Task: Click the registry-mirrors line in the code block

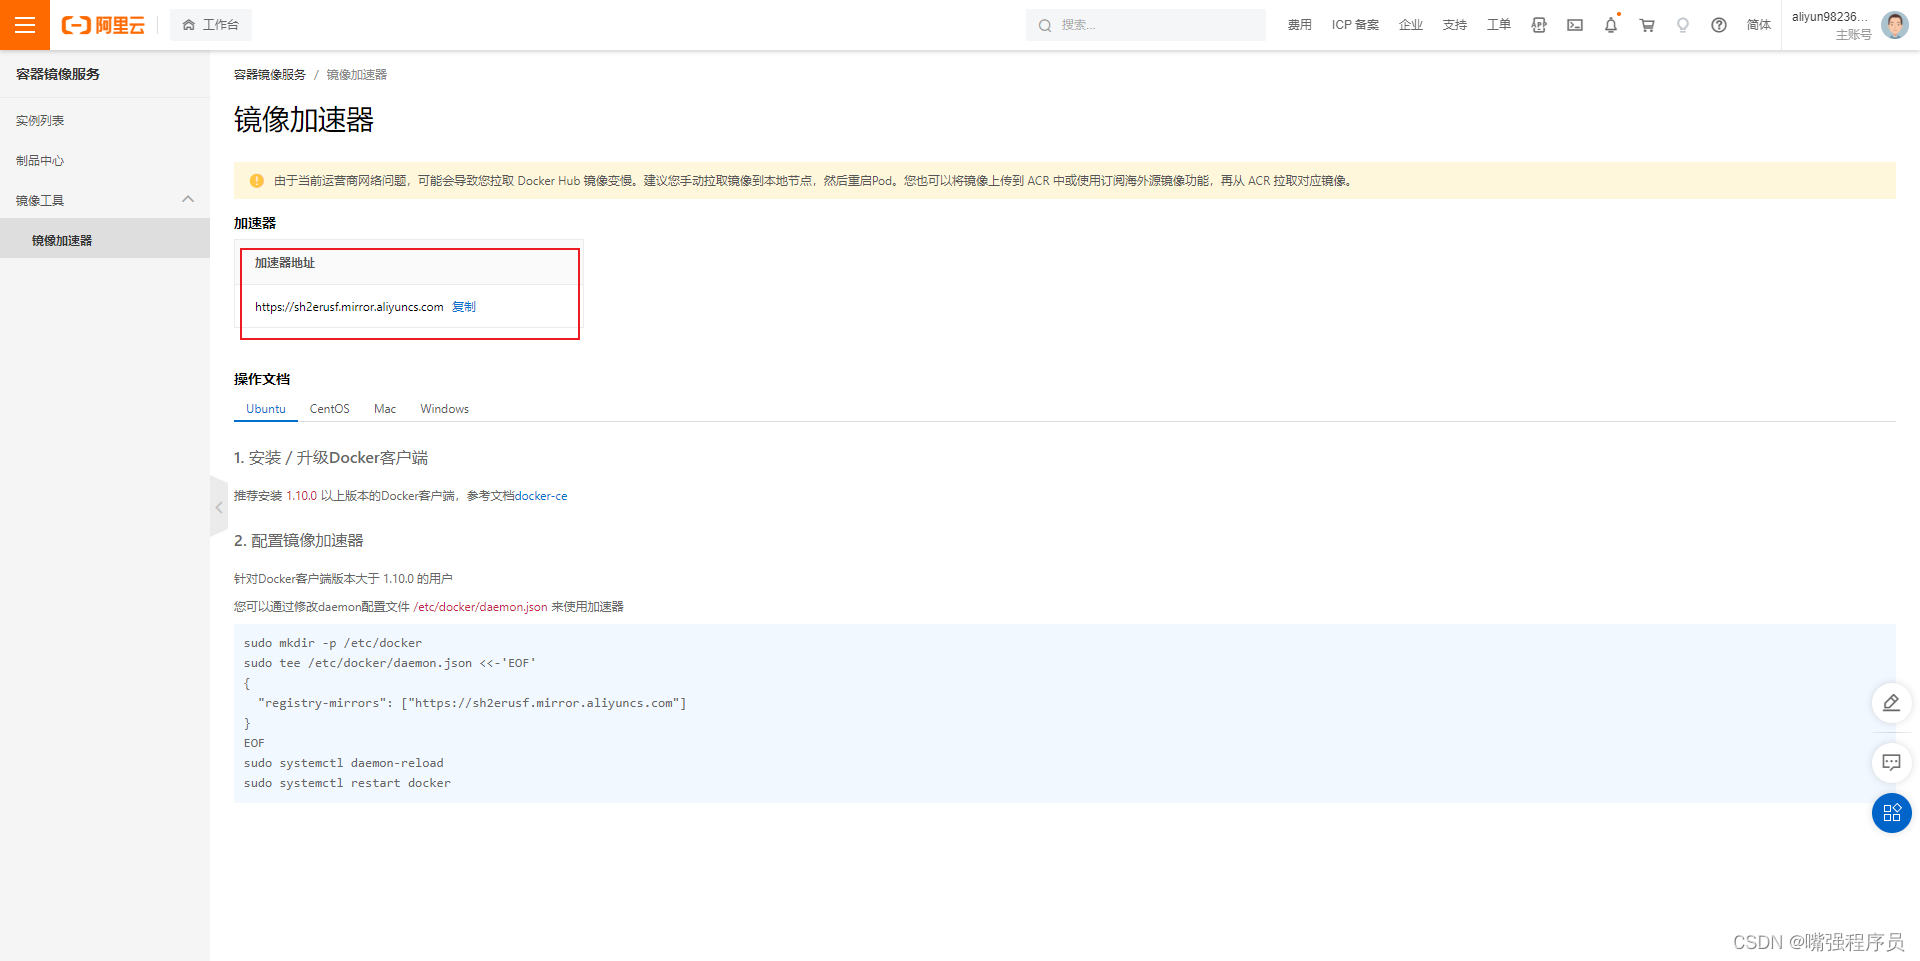Action: click(x=472, y=703)
